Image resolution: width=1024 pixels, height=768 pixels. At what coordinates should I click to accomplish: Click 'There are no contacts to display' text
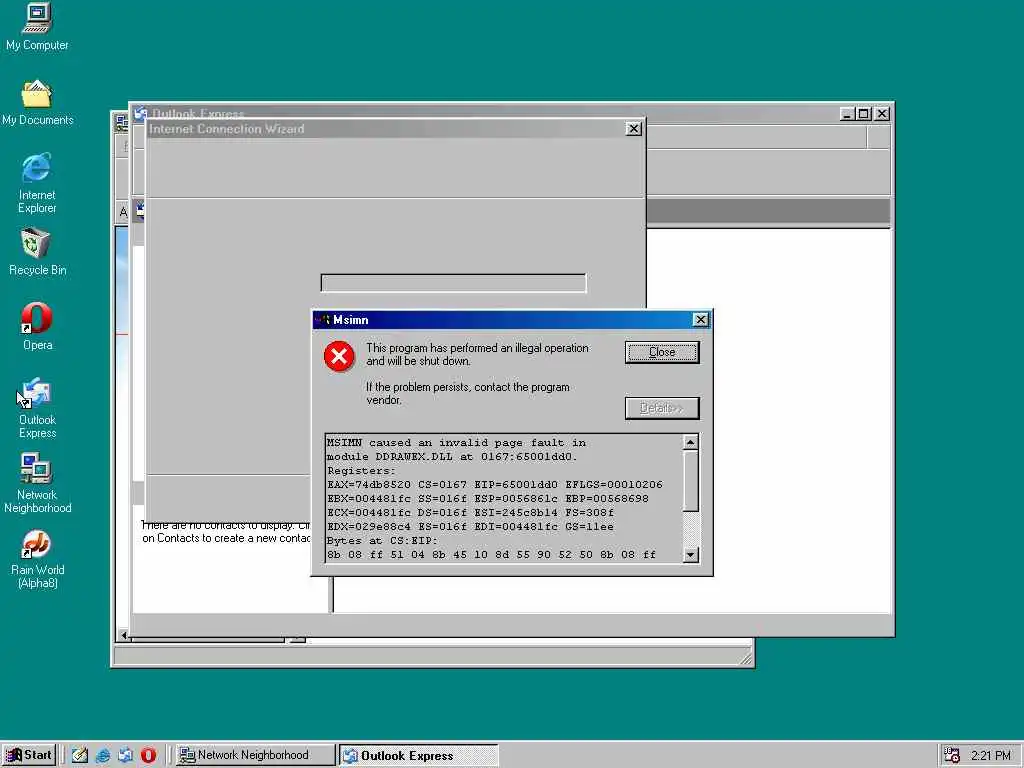click(226, 526)
